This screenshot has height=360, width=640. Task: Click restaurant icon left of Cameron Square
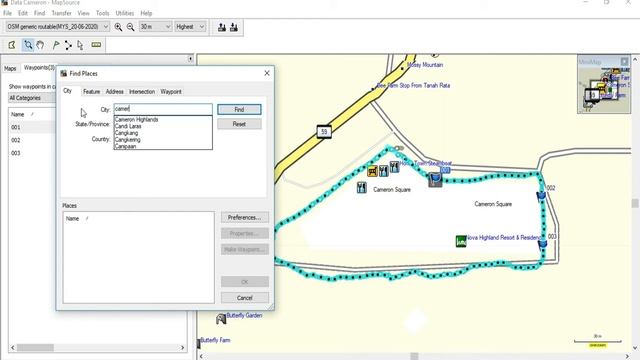pyautogui.click(x=361, y=187)
